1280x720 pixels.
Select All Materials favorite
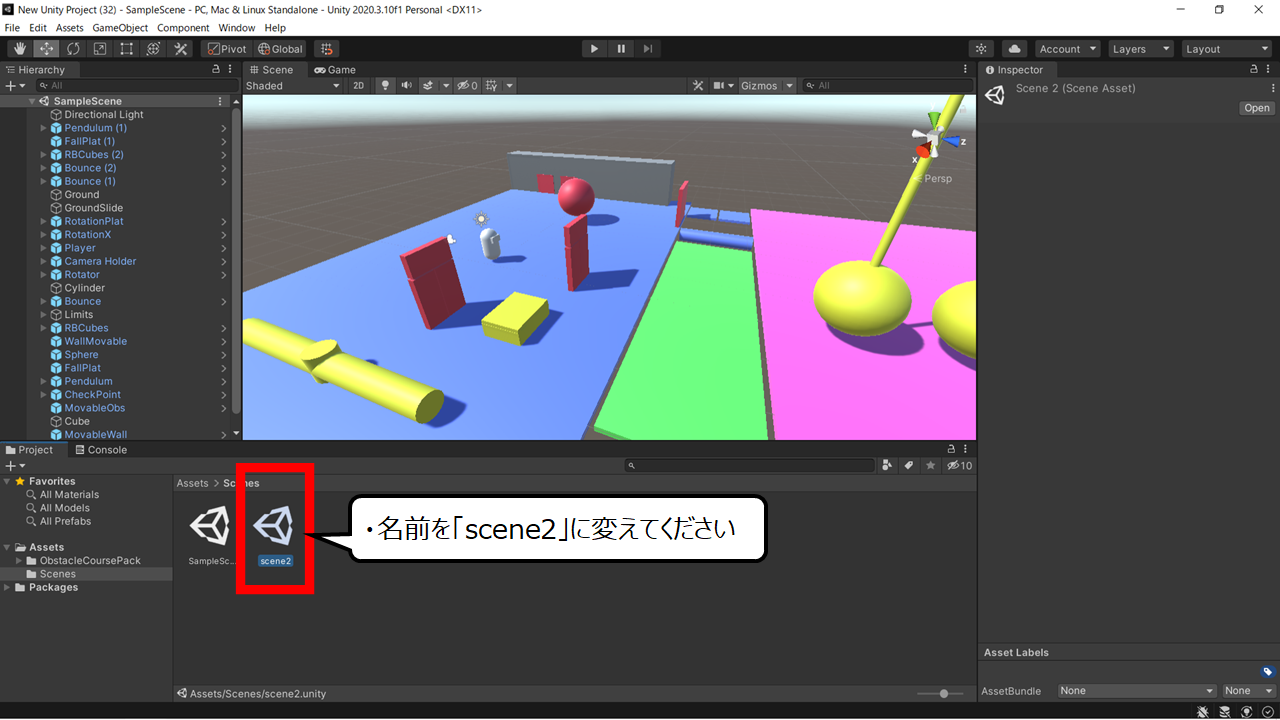coord(69,495)
